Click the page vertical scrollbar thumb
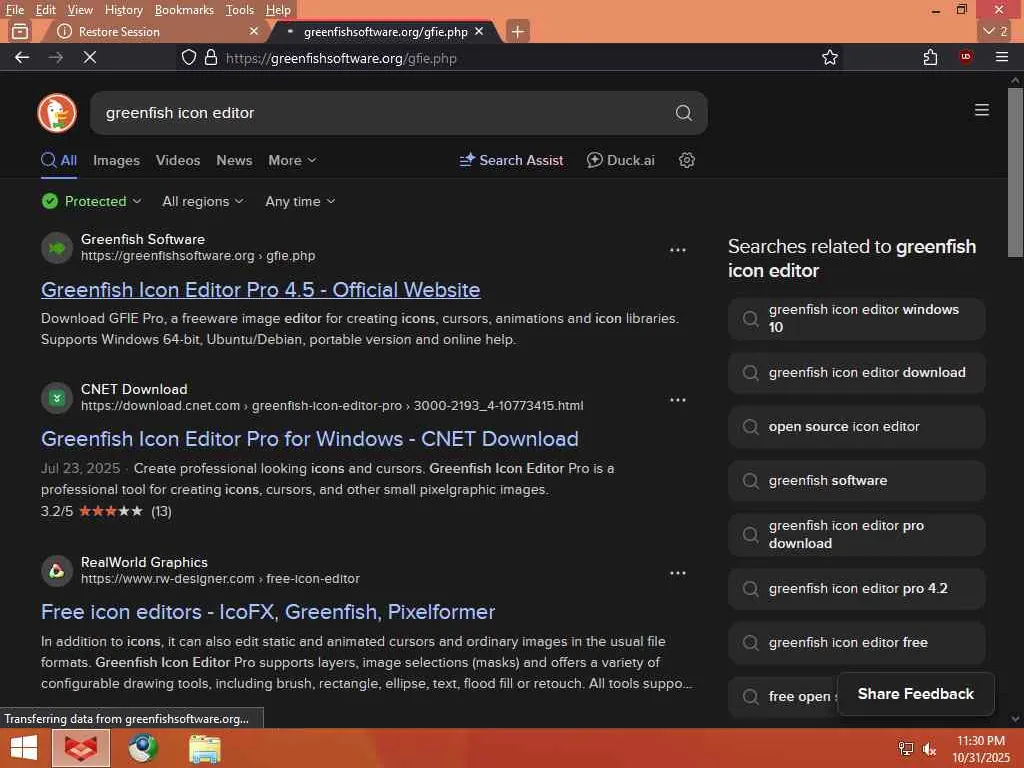Screen dimensions: 1024x768 tap(1015, 173)
